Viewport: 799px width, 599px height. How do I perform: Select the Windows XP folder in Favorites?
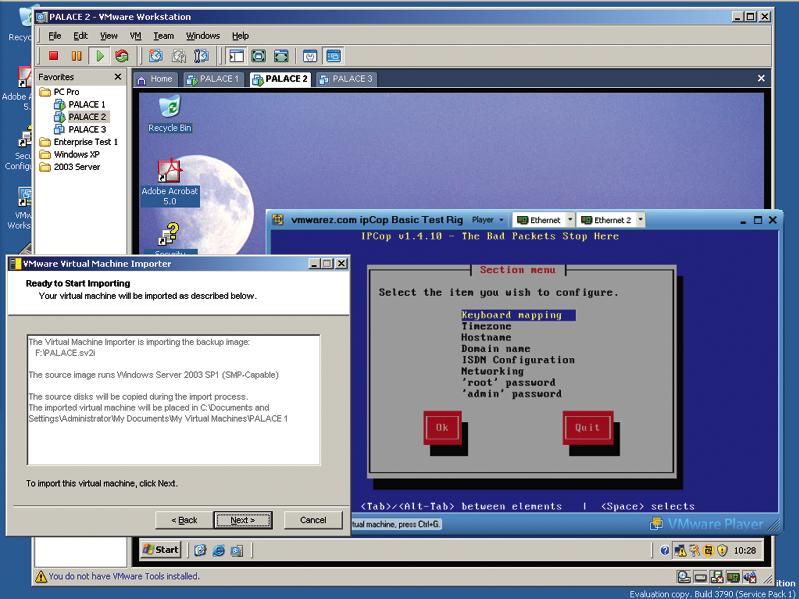coord(70,154)
